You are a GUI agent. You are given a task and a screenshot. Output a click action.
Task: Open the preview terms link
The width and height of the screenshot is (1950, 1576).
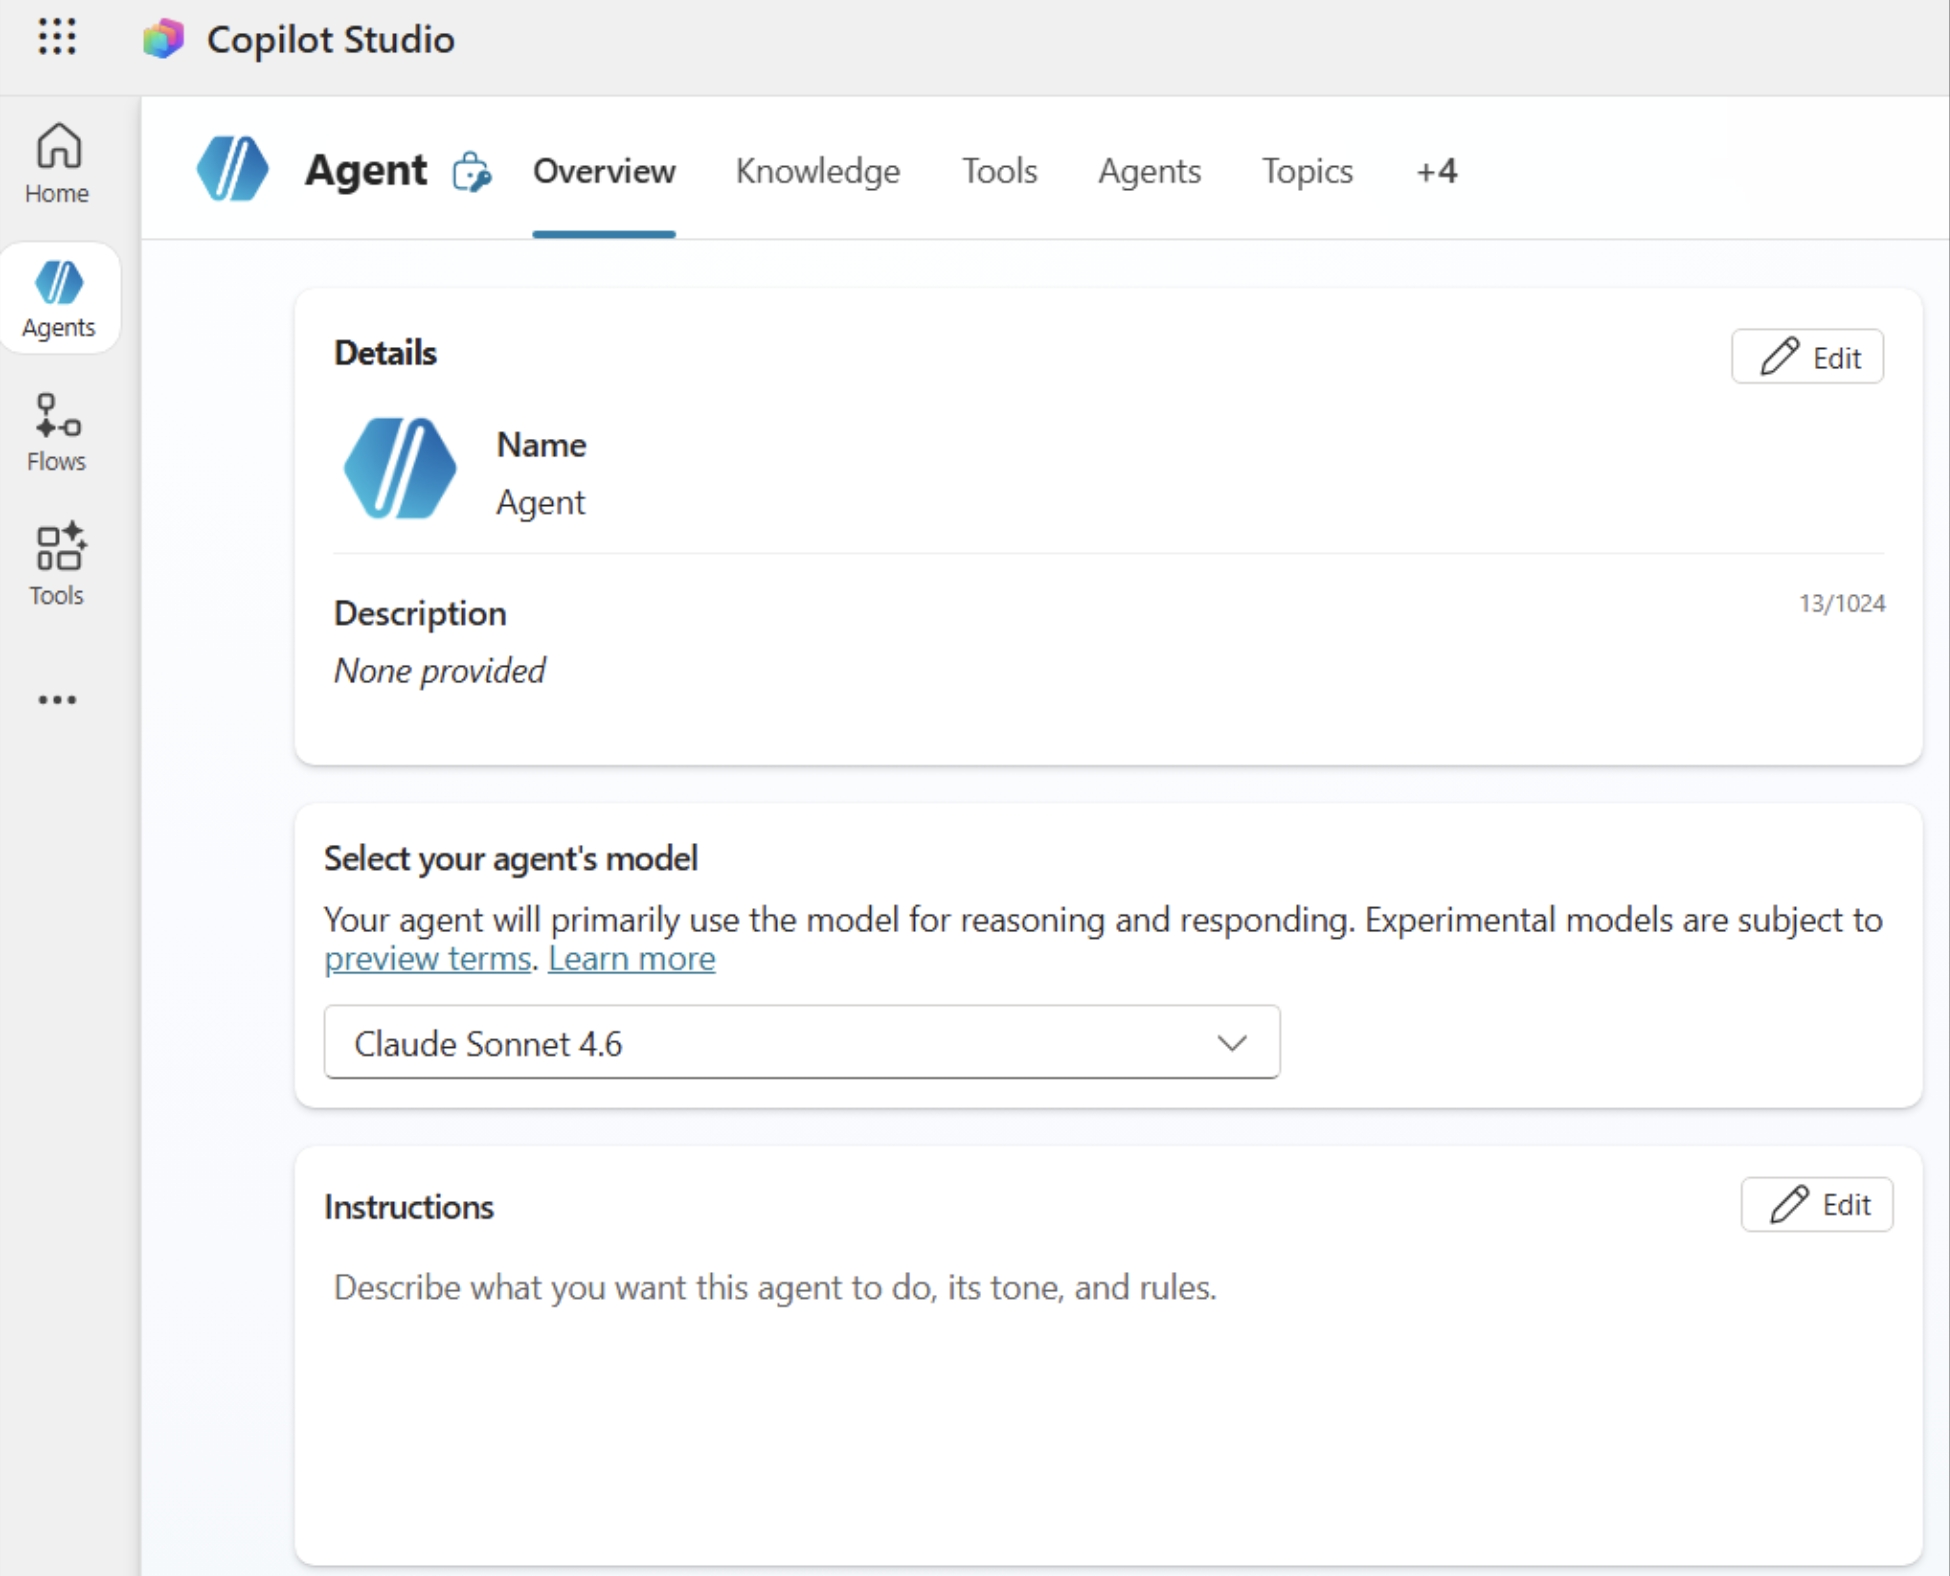[427, 958]
